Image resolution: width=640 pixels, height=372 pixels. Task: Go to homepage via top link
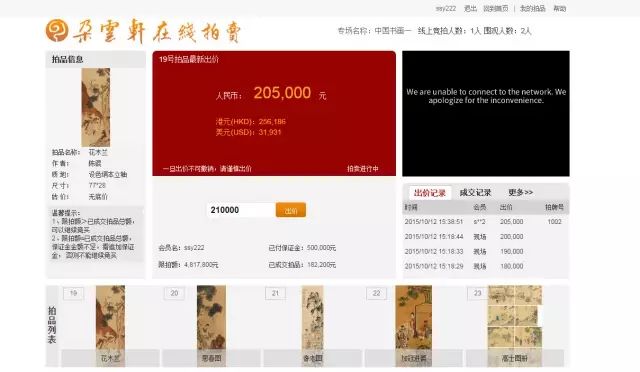click(x=496, y=8)
